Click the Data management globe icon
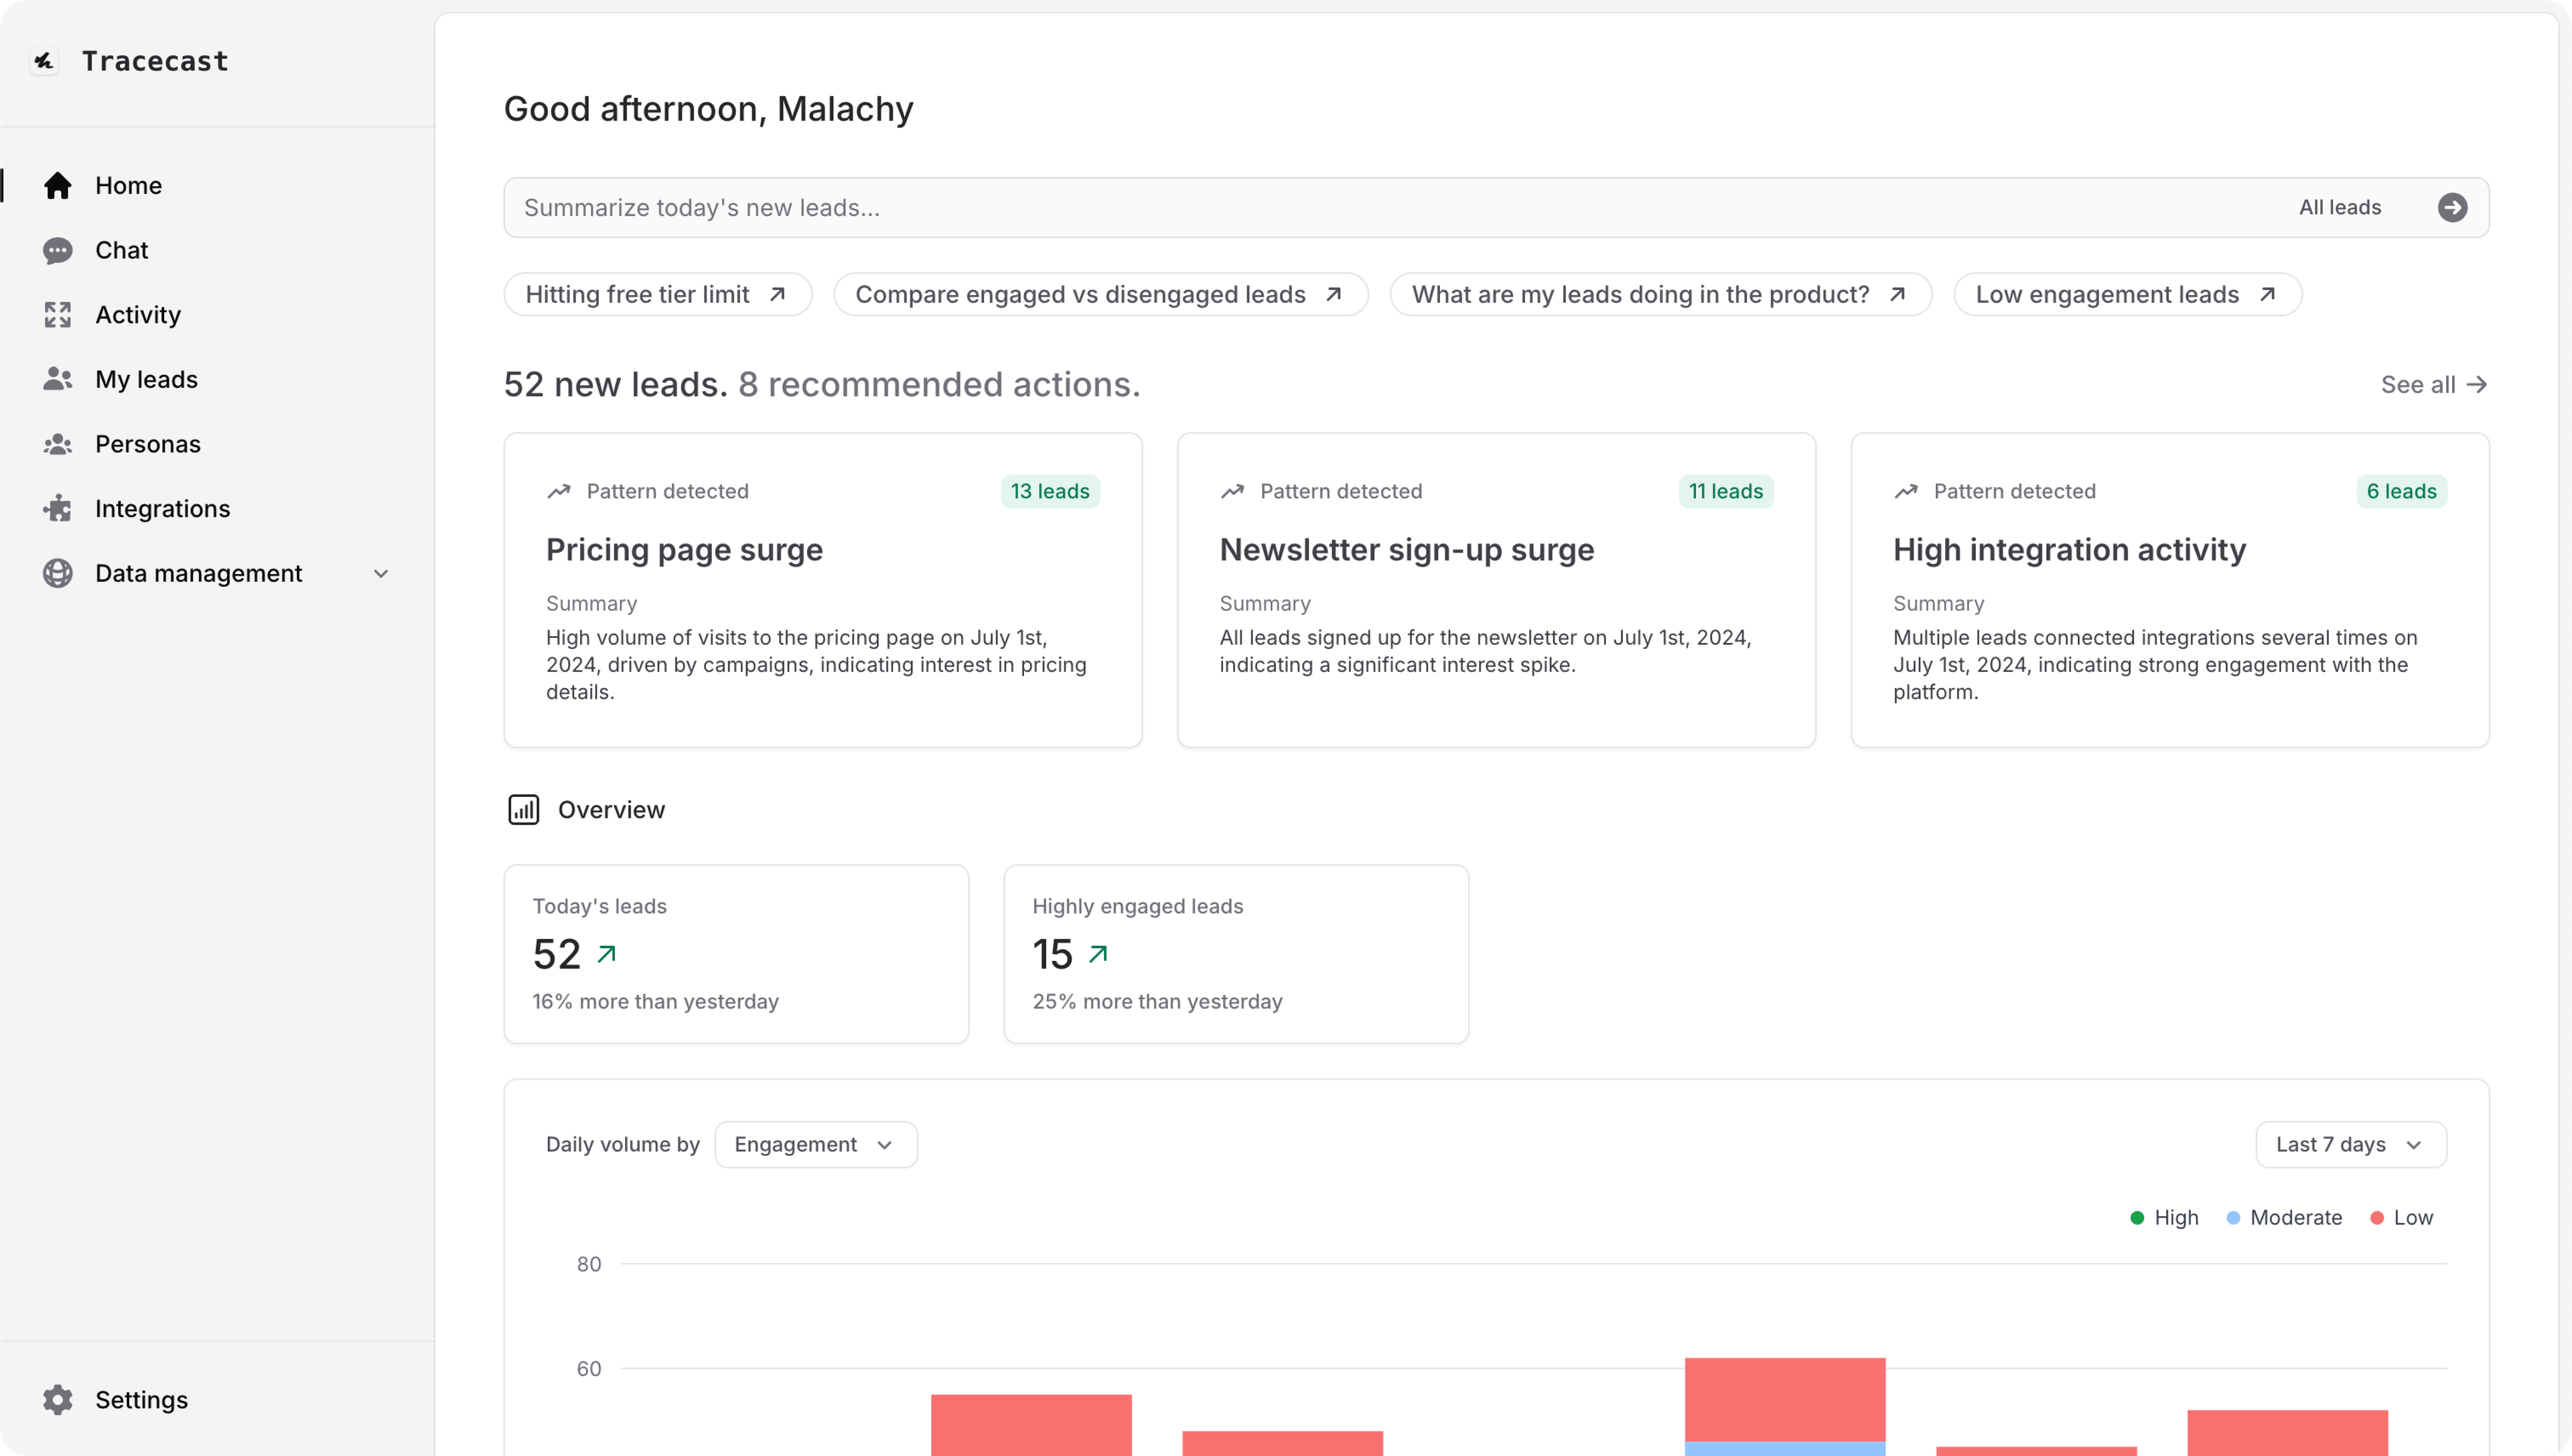The width and height of the screenshot is (2572, 1456). pyautogui.click(x=58, y=573)
